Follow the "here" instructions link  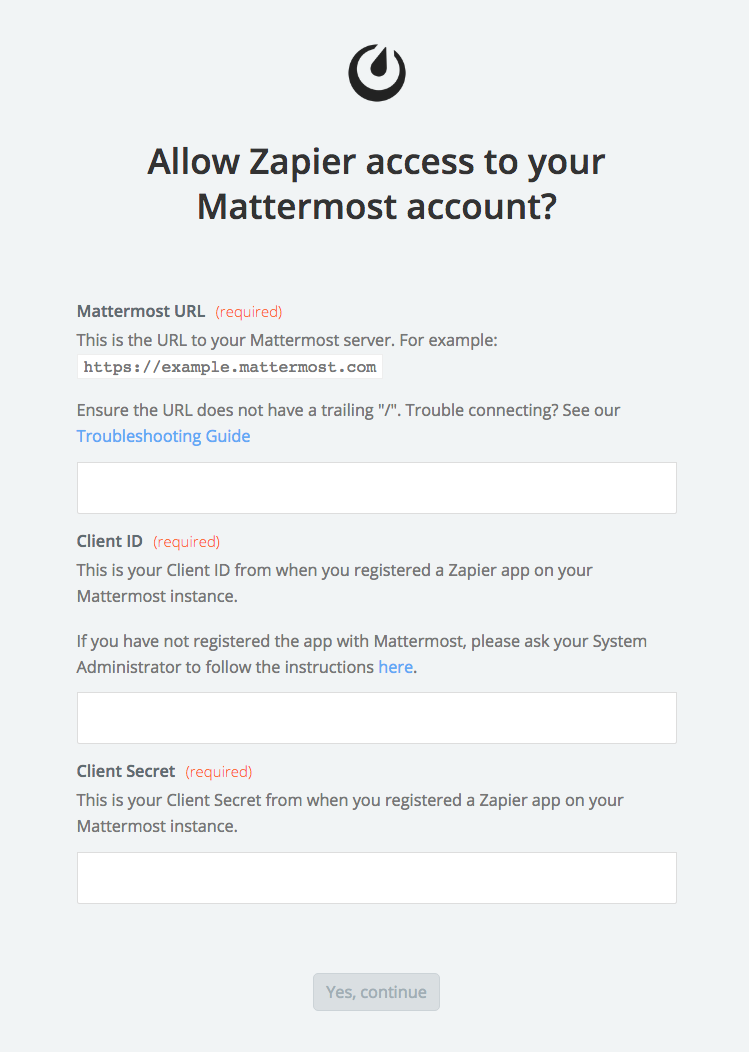pyautogui.click(x=395, y=667)
